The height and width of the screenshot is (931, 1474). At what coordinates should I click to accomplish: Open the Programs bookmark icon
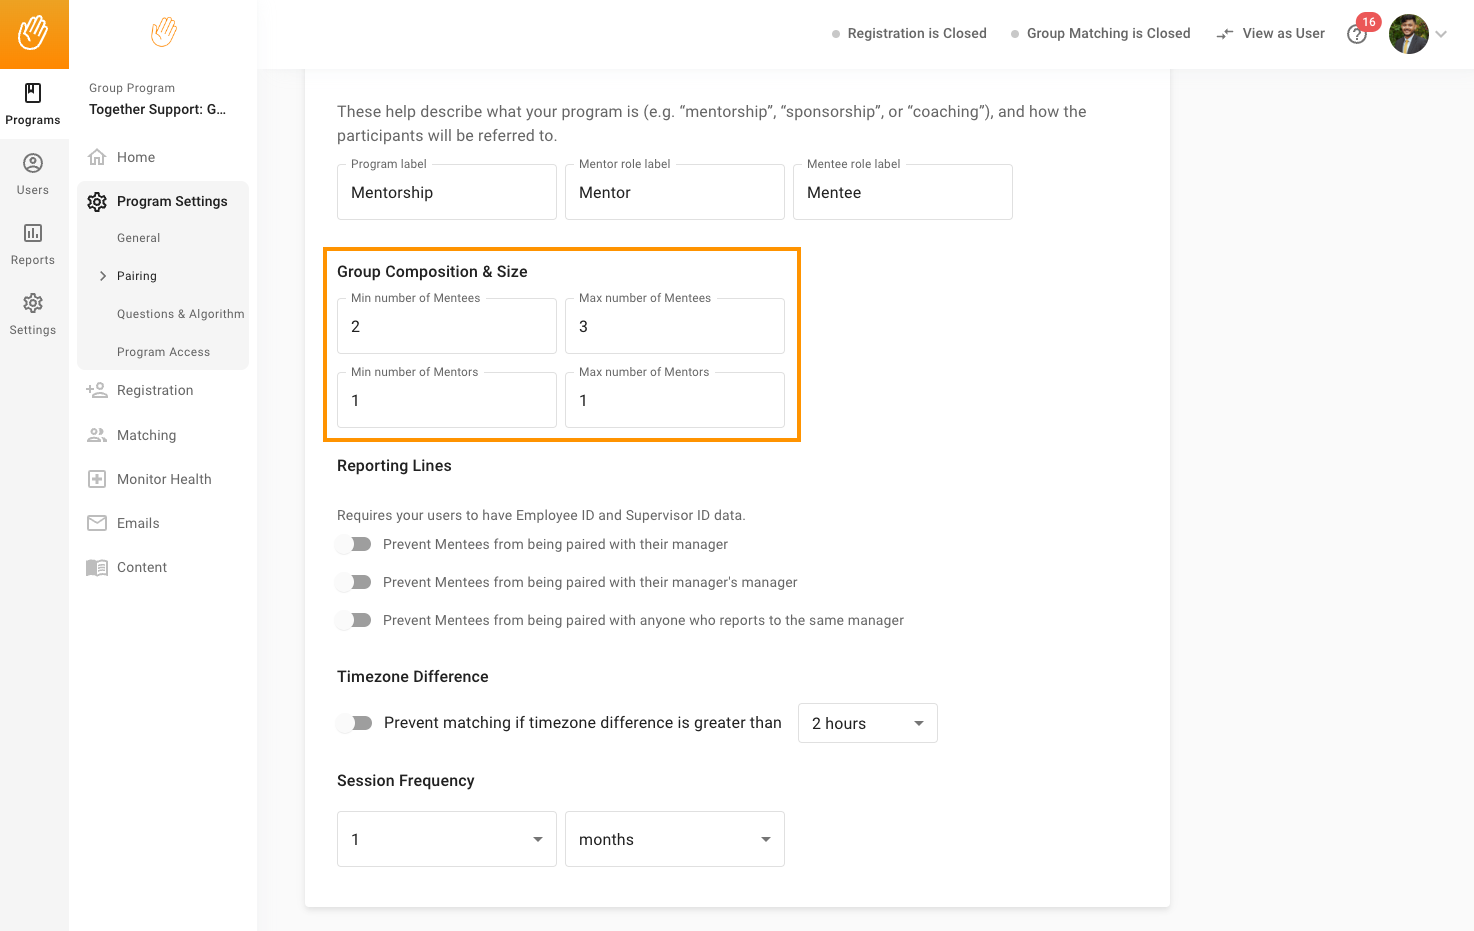pos(33,93)
